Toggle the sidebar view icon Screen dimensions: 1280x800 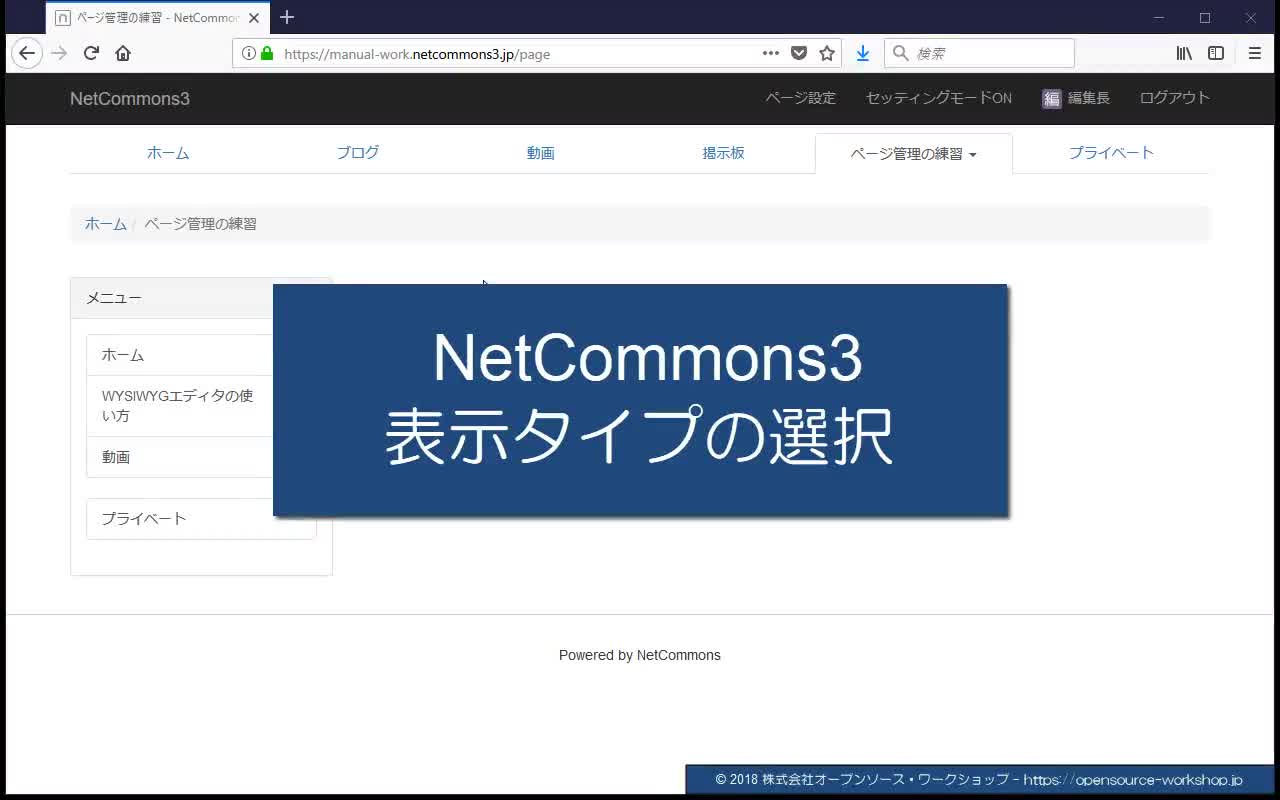point(1216,53)
